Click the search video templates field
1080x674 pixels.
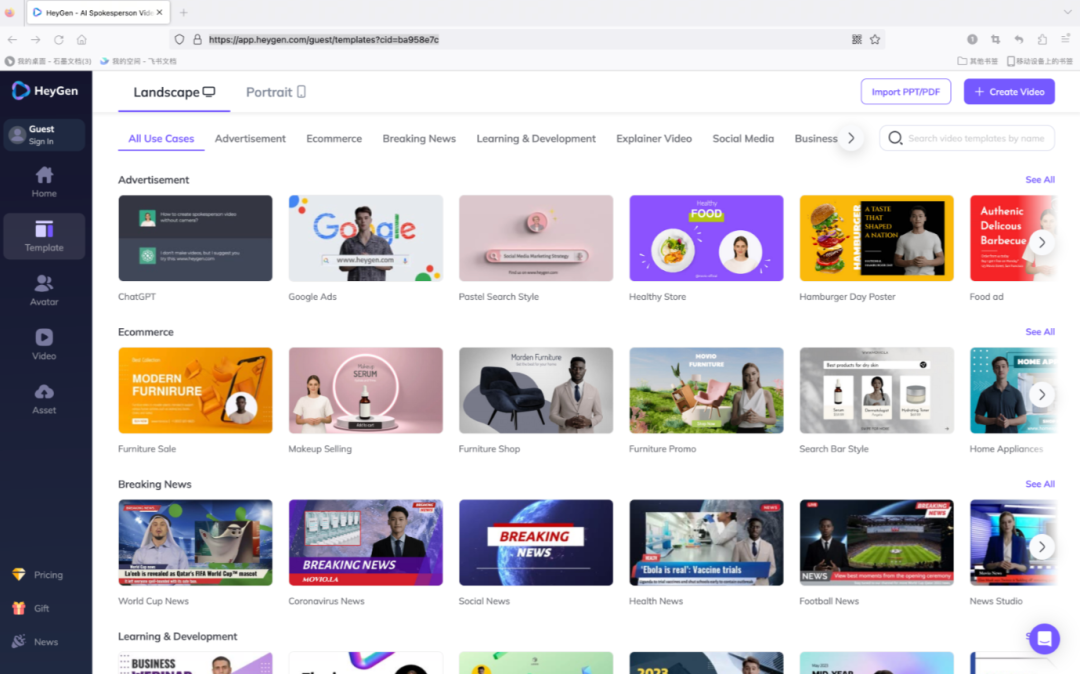click(967, 138)
